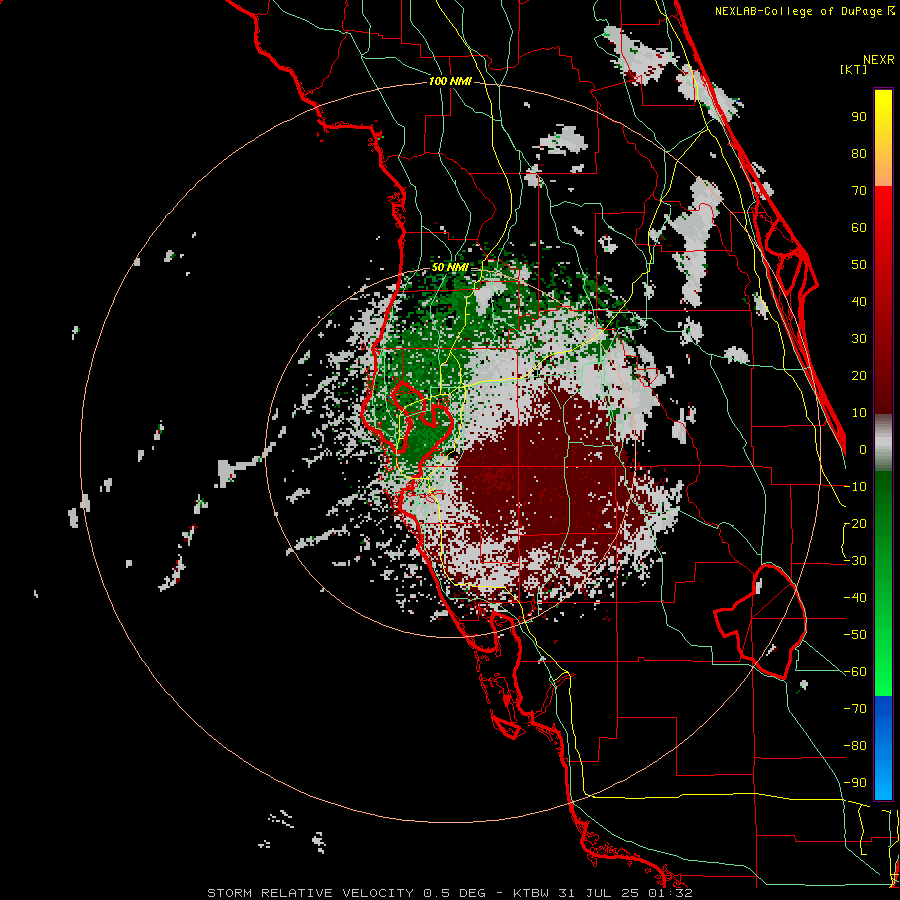Screen dimensions: 900x900
Task: Click the positive 70 scale label
Action: [x=859, y=191]
